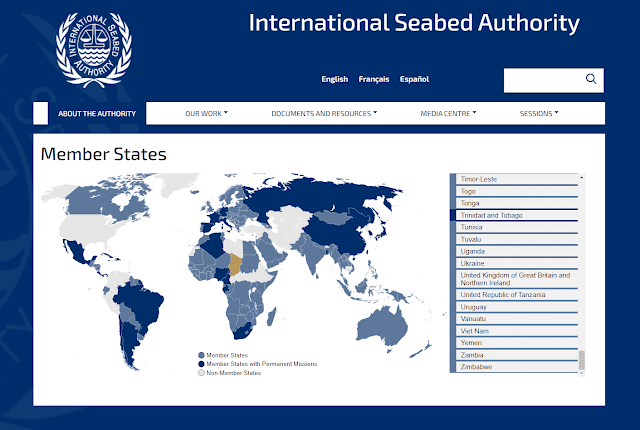Viewport: 640px width, 430px height.
Task: Switch language to Español
Action: (414, 79)
